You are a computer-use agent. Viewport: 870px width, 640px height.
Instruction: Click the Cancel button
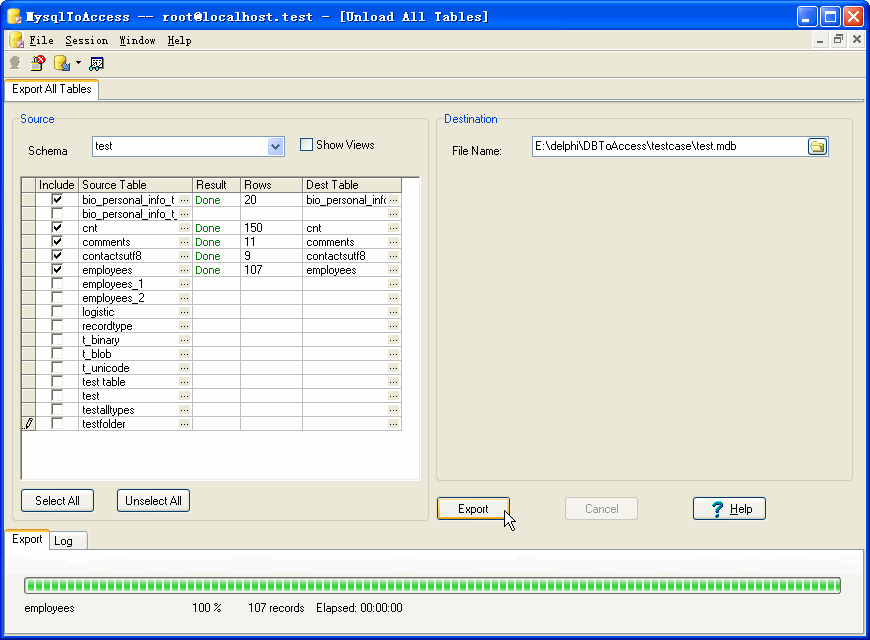tap(601, 509)
